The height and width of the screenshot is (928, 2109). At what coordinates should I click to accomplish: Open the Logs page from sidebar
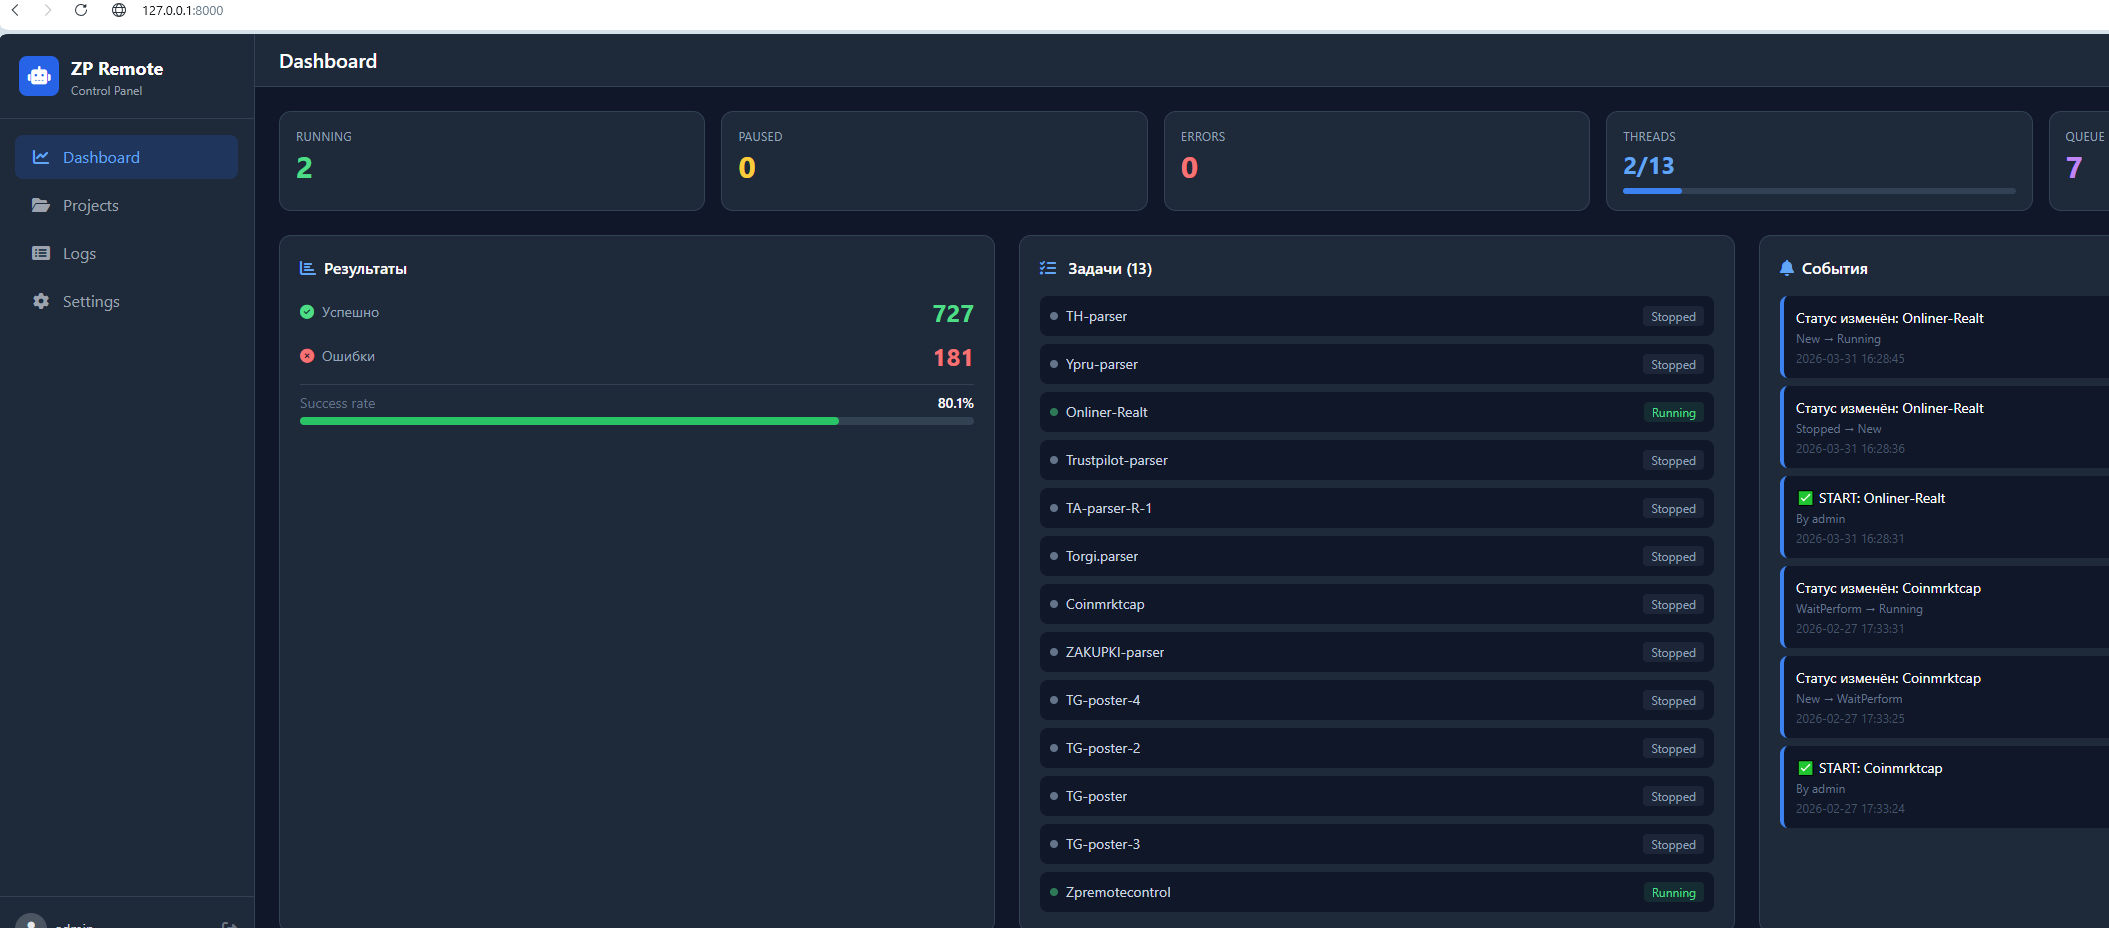tap(79, 253)
